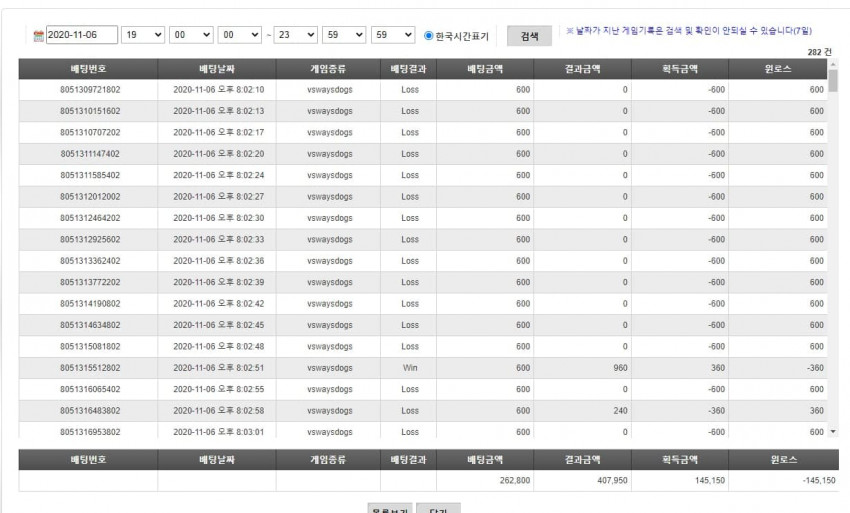Click the total bet amount 262,800
Screen dimensions: 850x513
(514, 480)
